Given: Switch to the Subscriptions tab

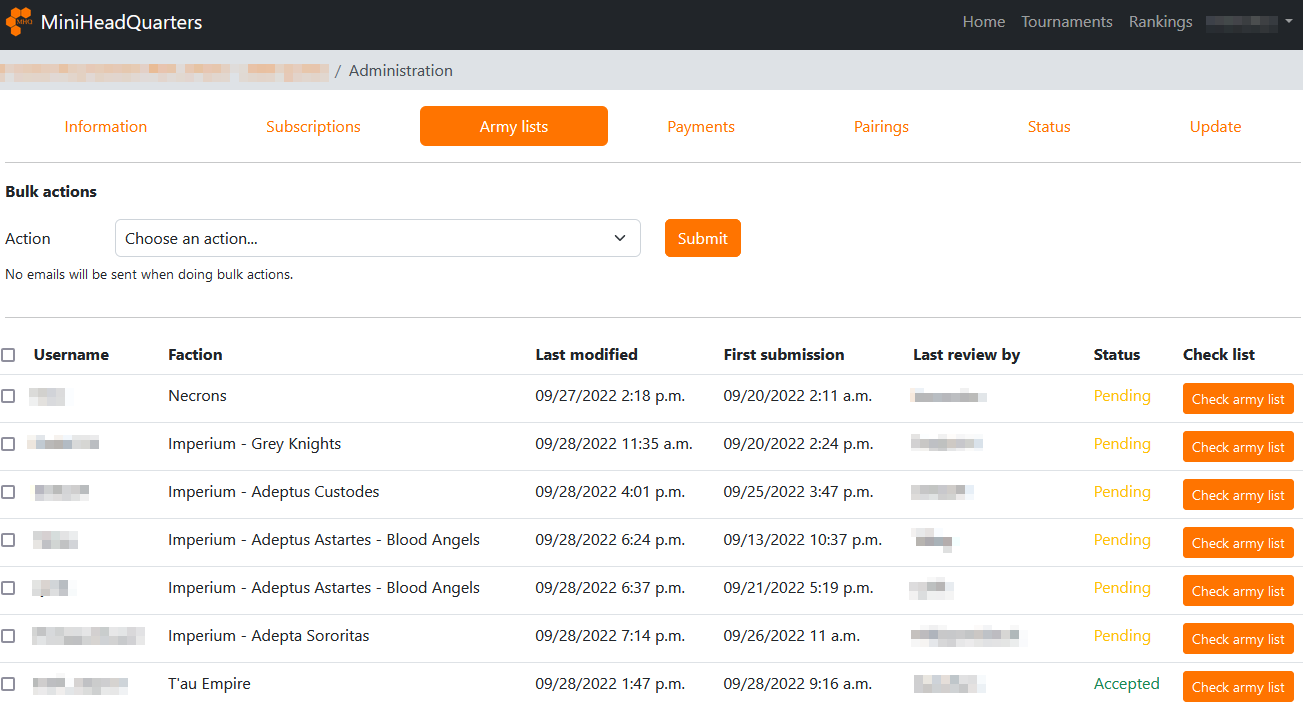Looking at the screenshot, I should 313,127.
